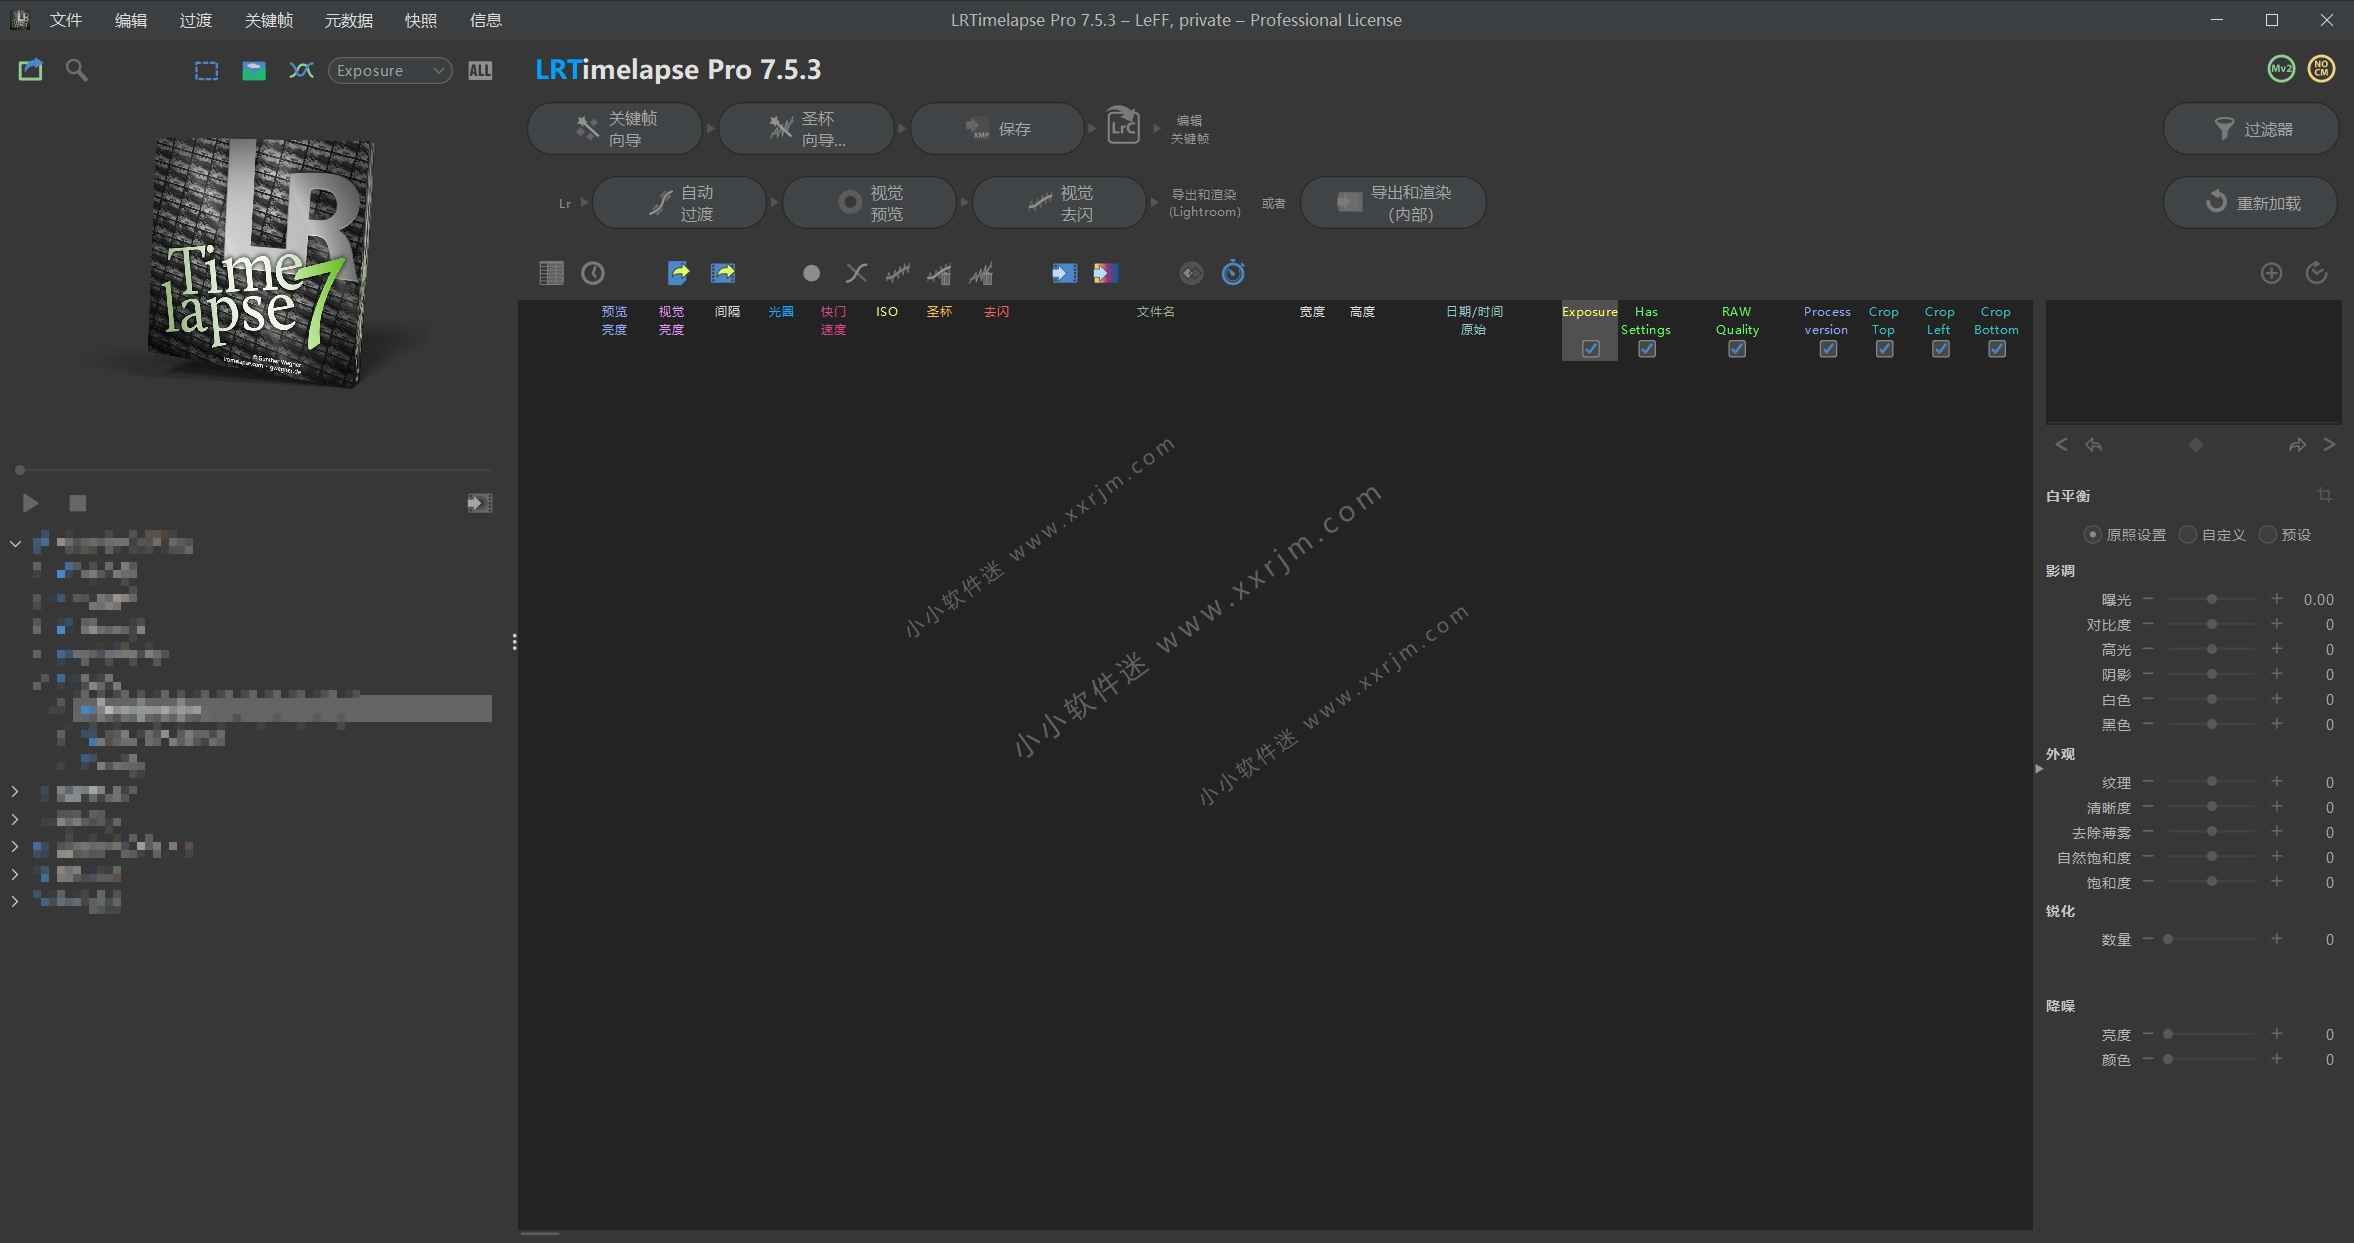Image resolution: width=2354 pixels, height=1243 pixels.
Task: Collapse the first expanded folder tree node
Action: click(15, 544)
